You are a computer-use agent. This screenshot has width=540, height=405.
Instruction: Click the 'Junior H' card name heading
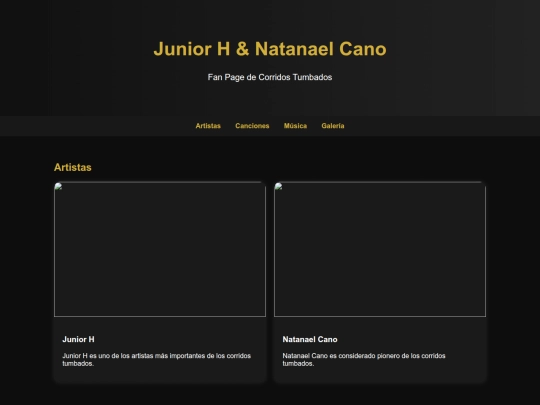(78, 340)
